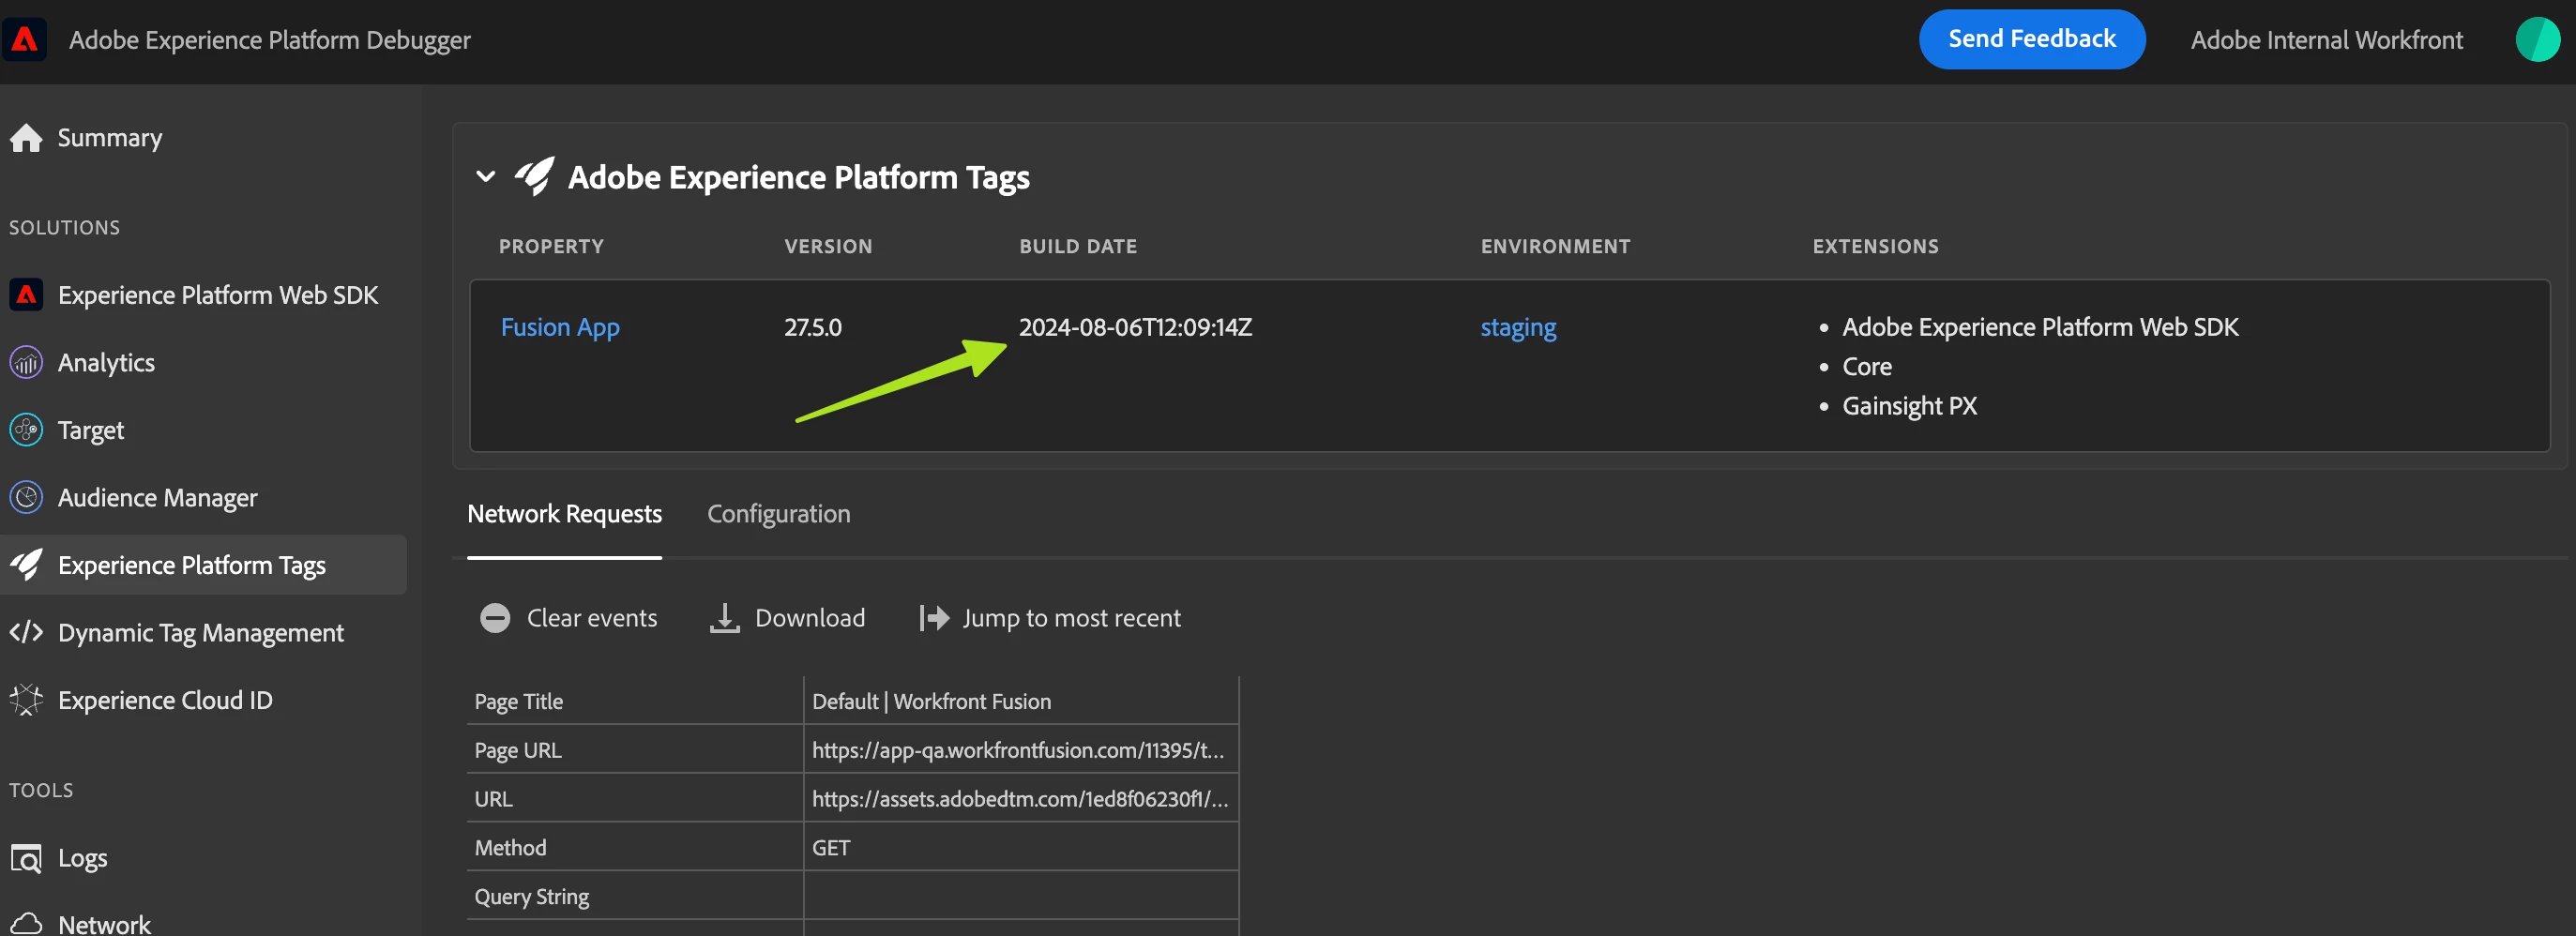The image size is (2576, 936).
Task: Go to the Analytics solution
Action: (x=106, y=363)
